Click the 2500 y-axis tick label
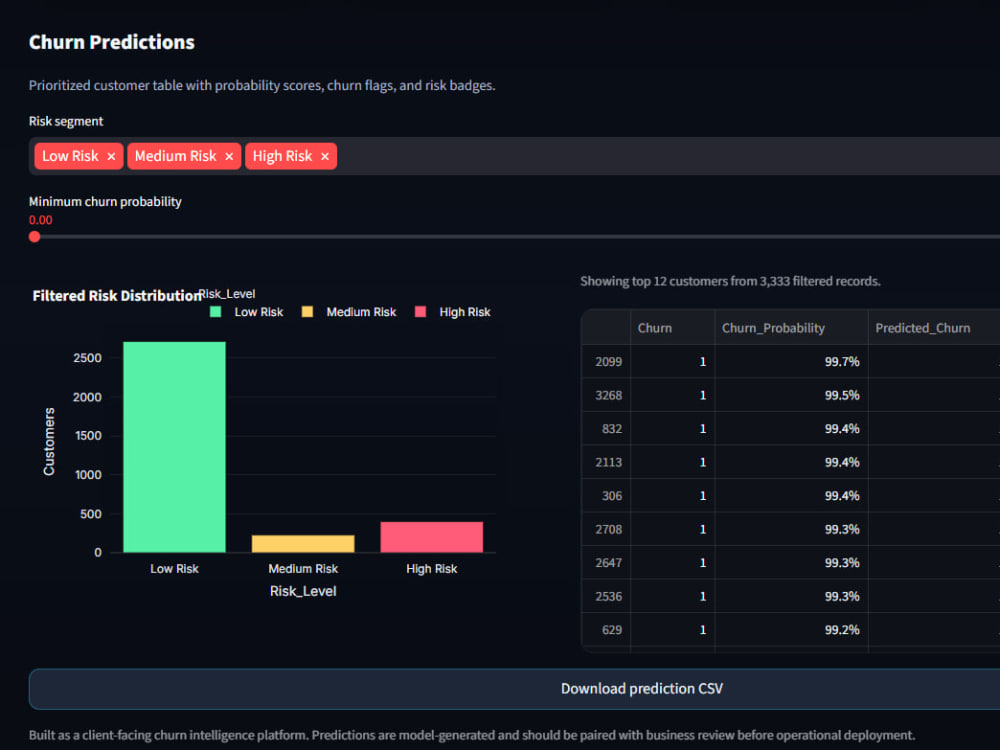 (x=87, y=358)
